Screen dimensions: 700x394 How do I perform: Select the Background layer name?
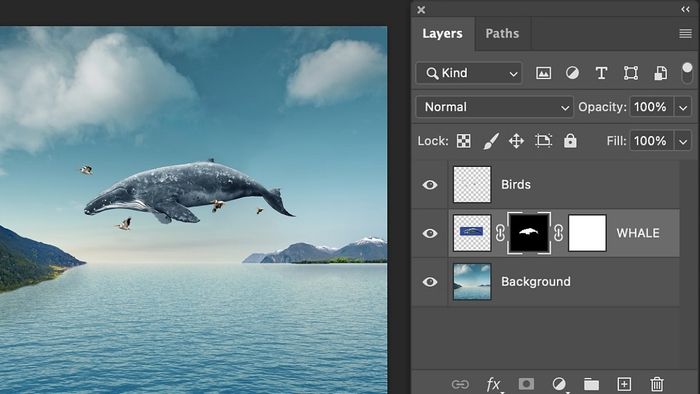tap(536, 282)
